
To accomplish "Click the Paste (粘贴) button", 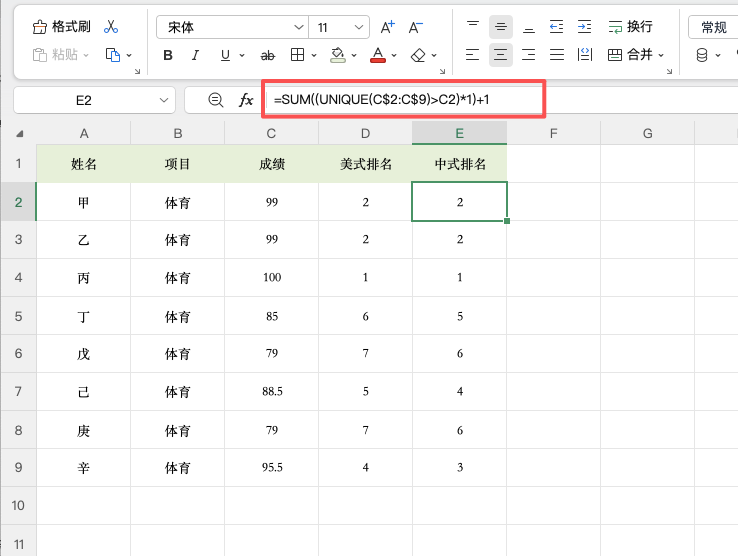I will click(55, 55).
